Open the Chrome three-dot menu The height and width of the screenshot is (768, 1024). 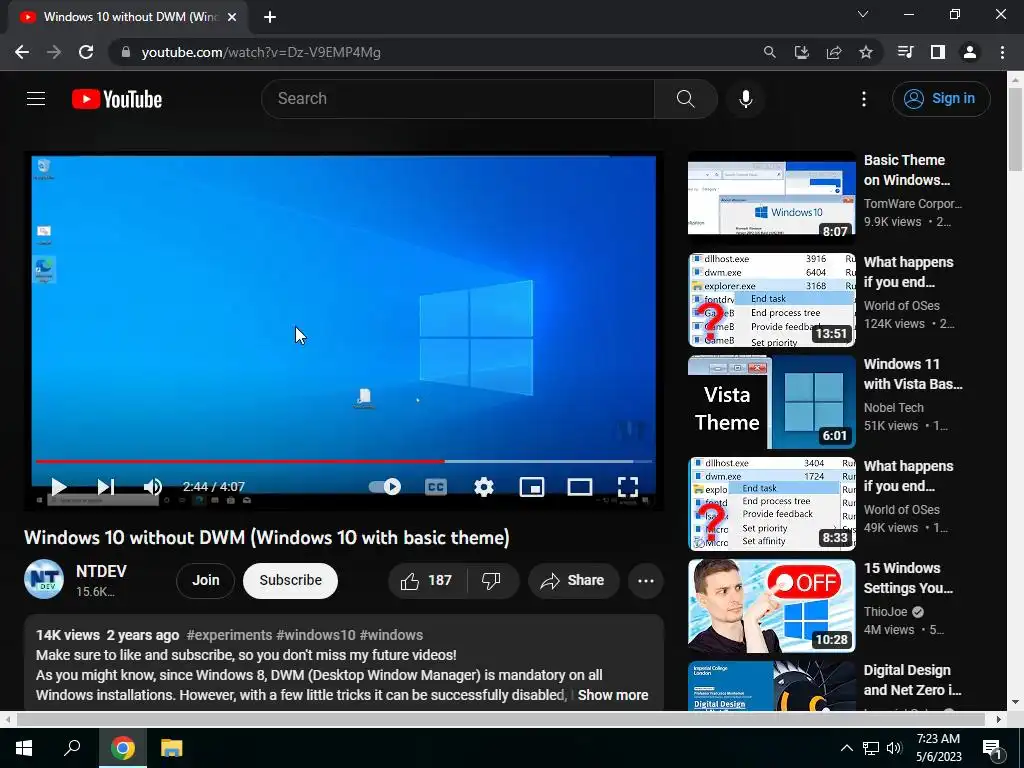(x=1002, y=52)
